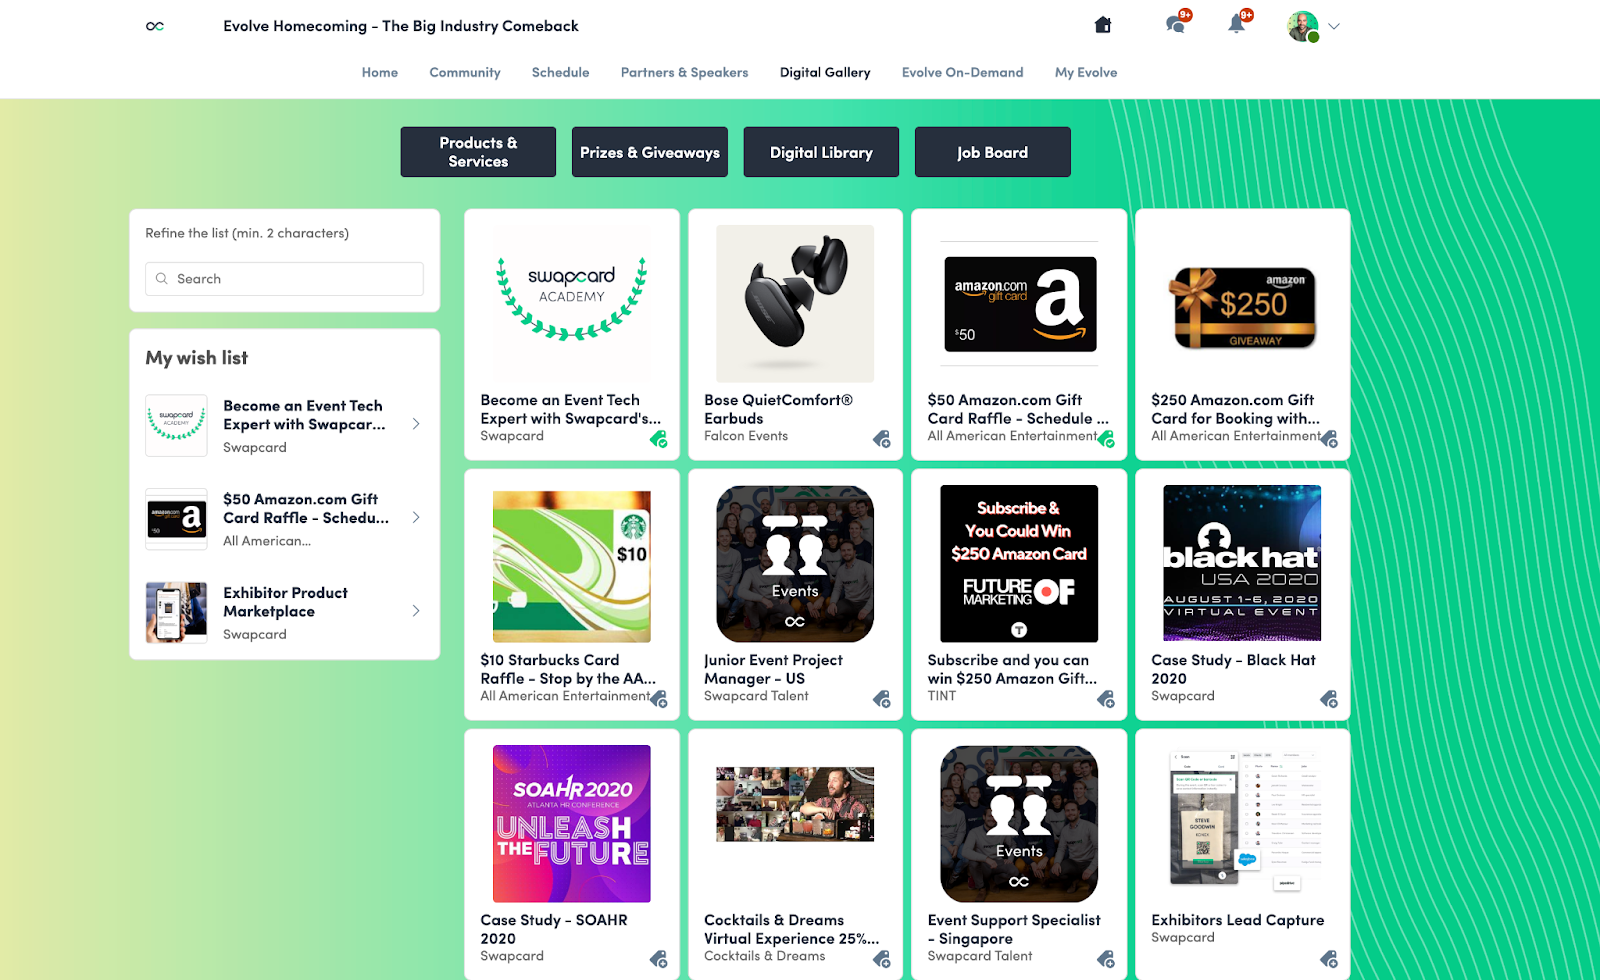
Task: Open wish list thumbnail for Exhibitor Product Marketplace
Action: 177,612
